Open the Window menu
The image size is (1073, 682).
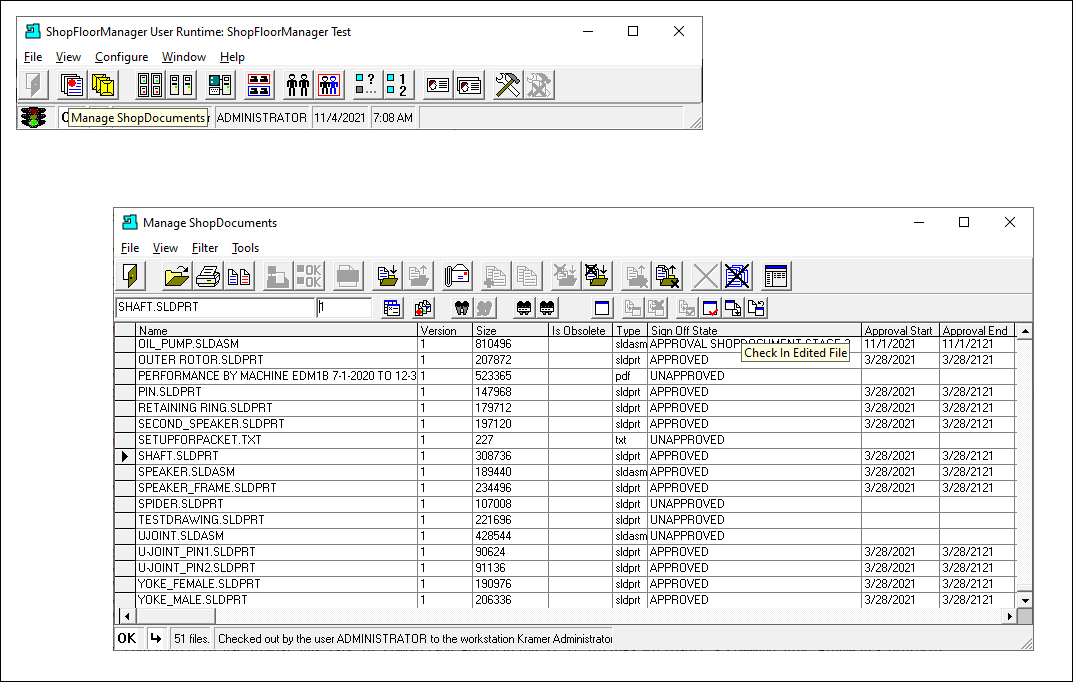[183, 57]
